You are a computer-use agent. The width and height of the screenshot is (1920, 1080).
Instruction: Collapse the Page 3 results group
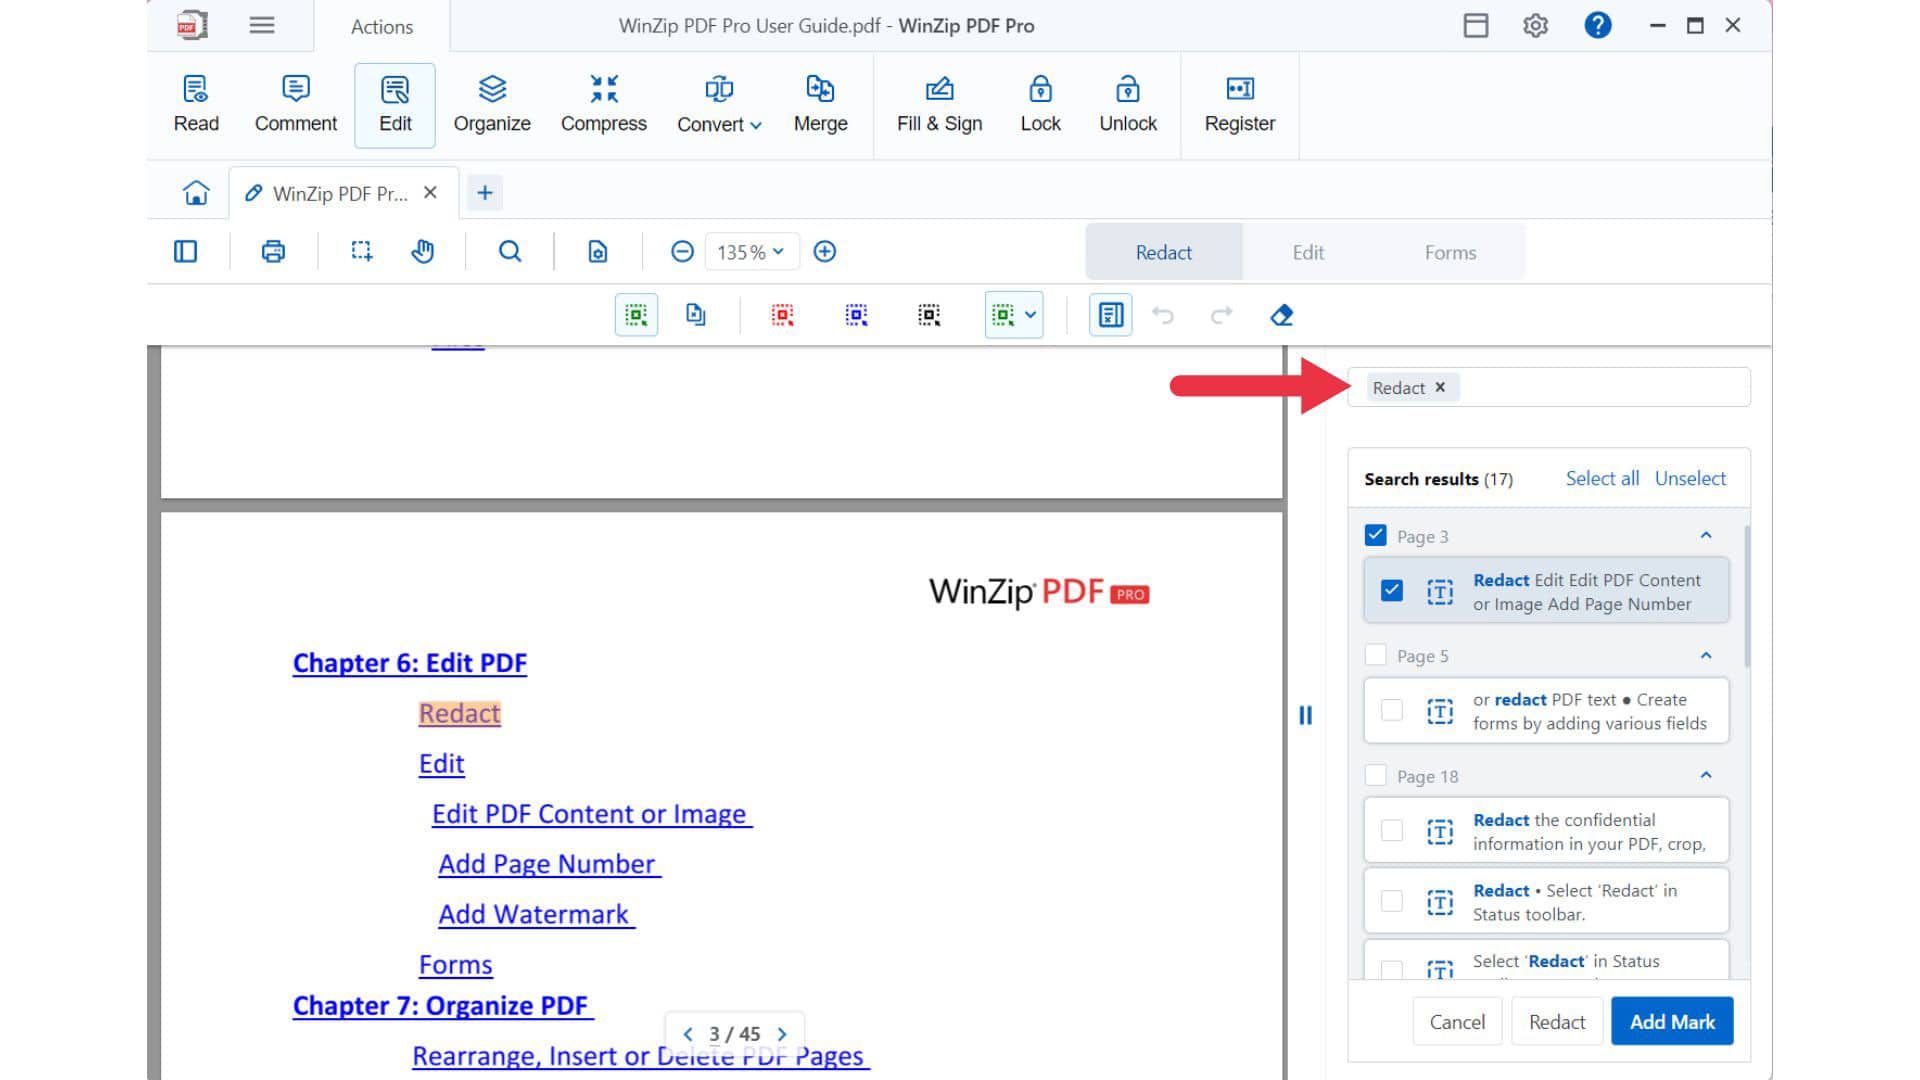pos(1706,535)
